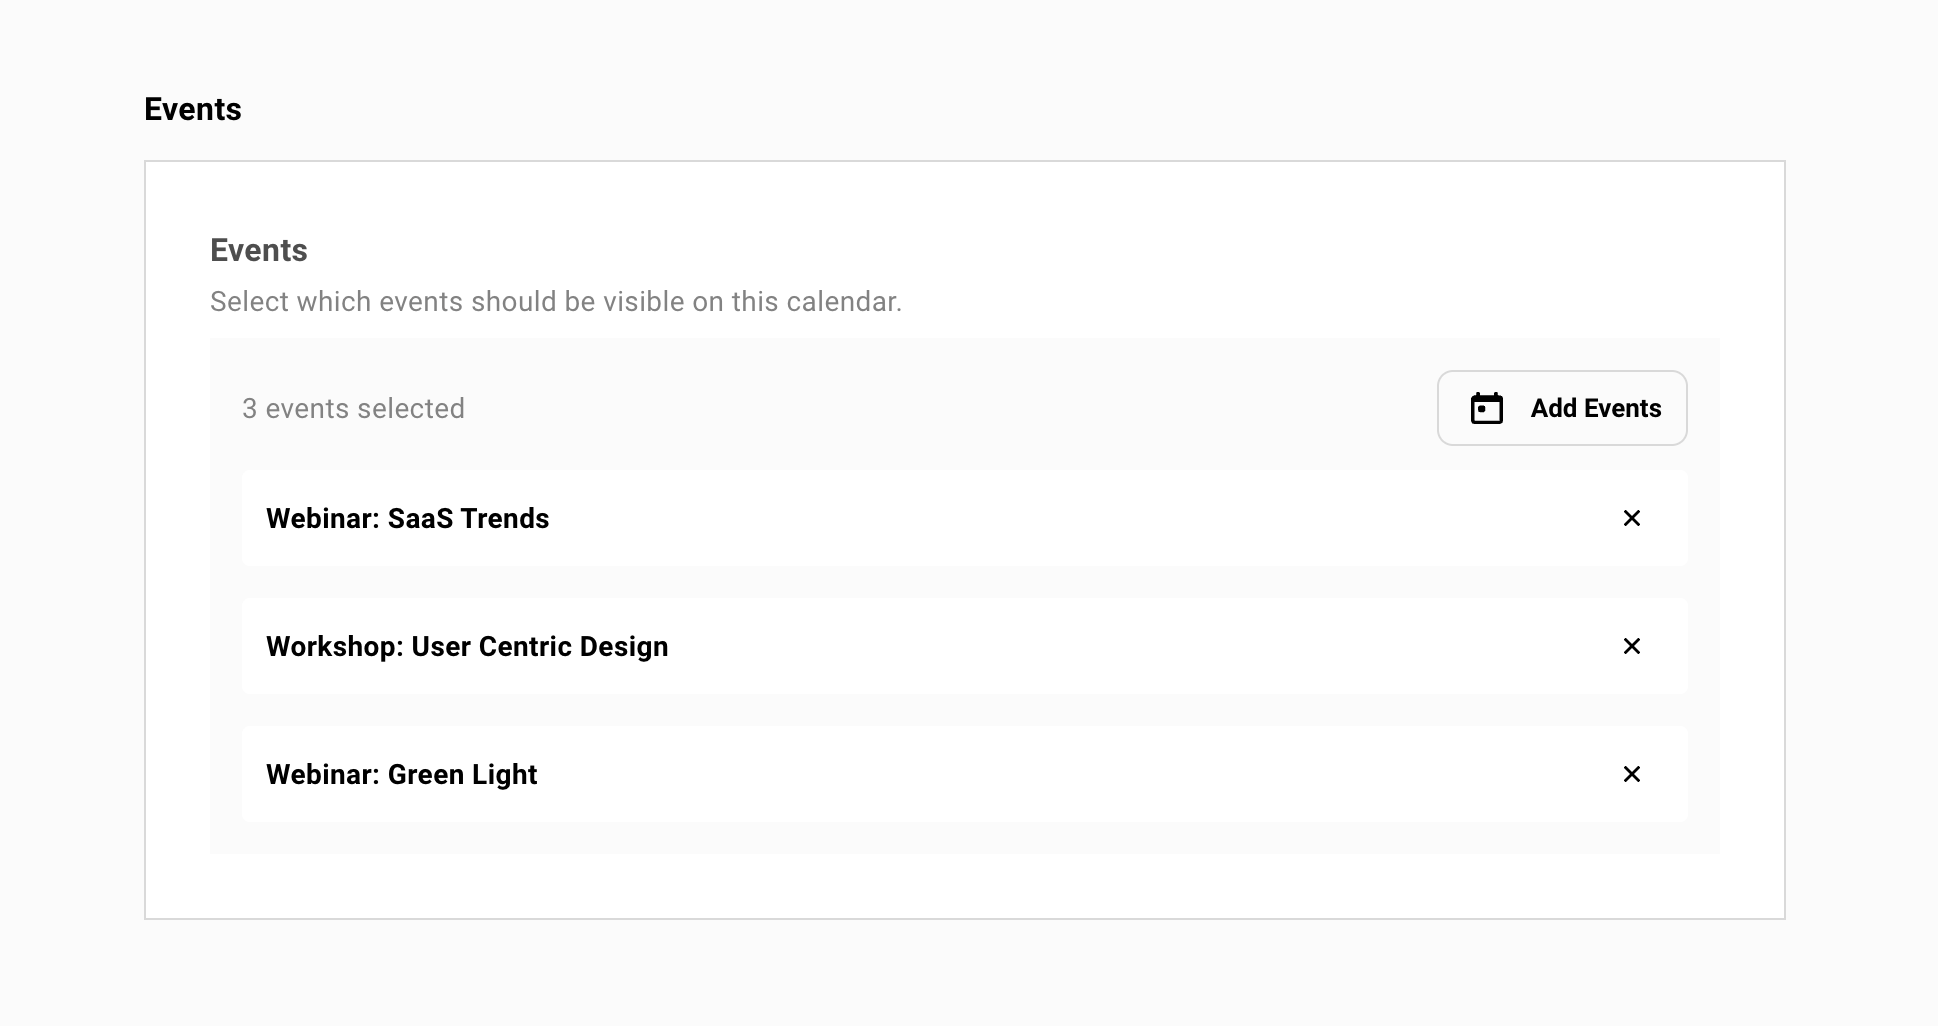Image resolution: width=1938 pixels, height=1026 pixels.
Task: Click the Add Events button label
Action: coord(1594,408)
